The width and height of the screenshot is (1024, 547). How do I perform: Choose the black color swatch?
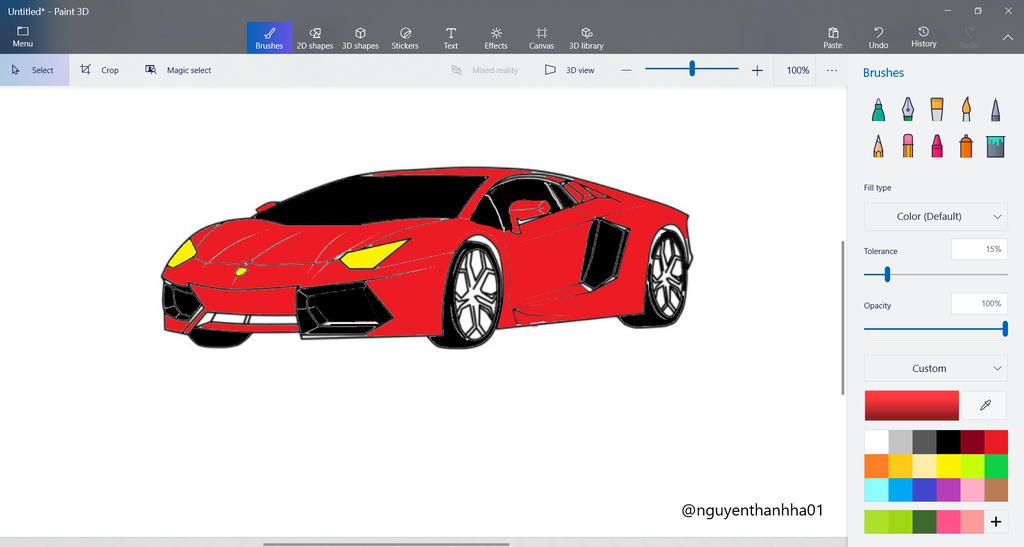tap(948, 442)
